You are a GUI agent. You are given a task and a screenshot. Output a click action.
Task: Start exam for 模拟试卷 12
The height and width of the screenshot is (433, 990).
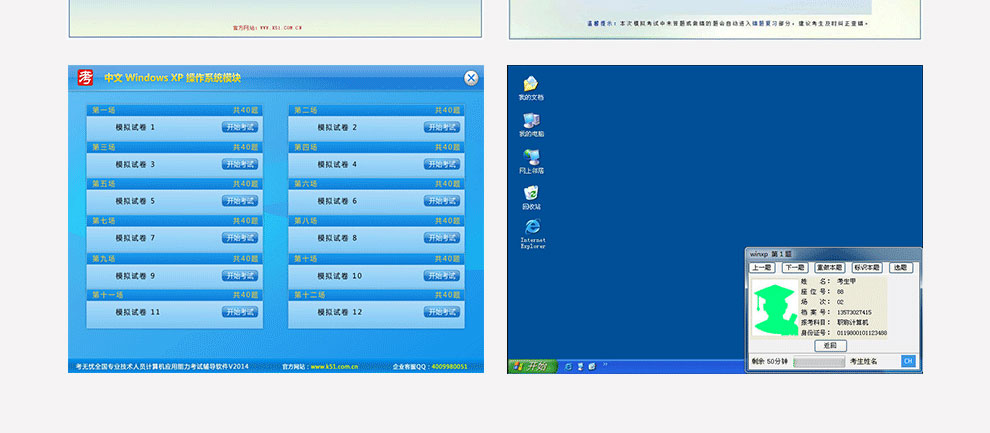(442, 312)
